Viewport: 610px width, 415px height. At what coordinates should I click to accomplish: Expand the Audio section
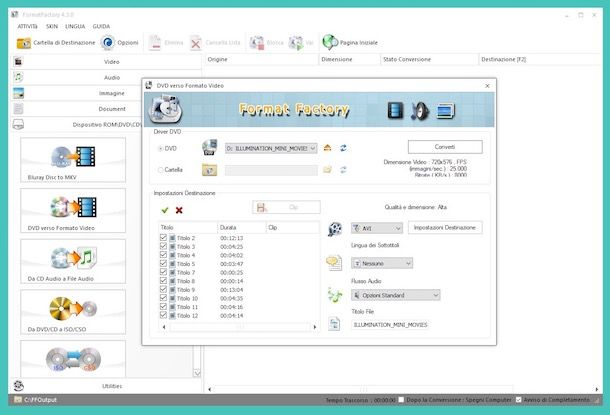pyautogui.click(x=112, y=77)
